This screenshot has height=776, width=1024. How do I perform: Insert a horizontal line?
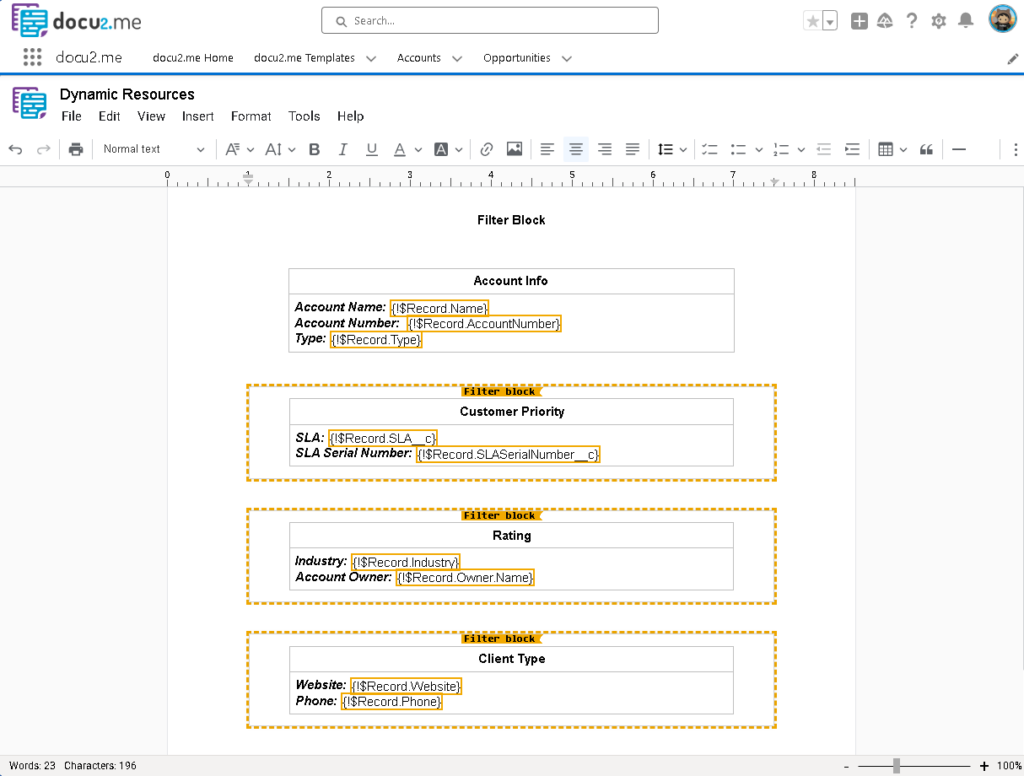959,150
